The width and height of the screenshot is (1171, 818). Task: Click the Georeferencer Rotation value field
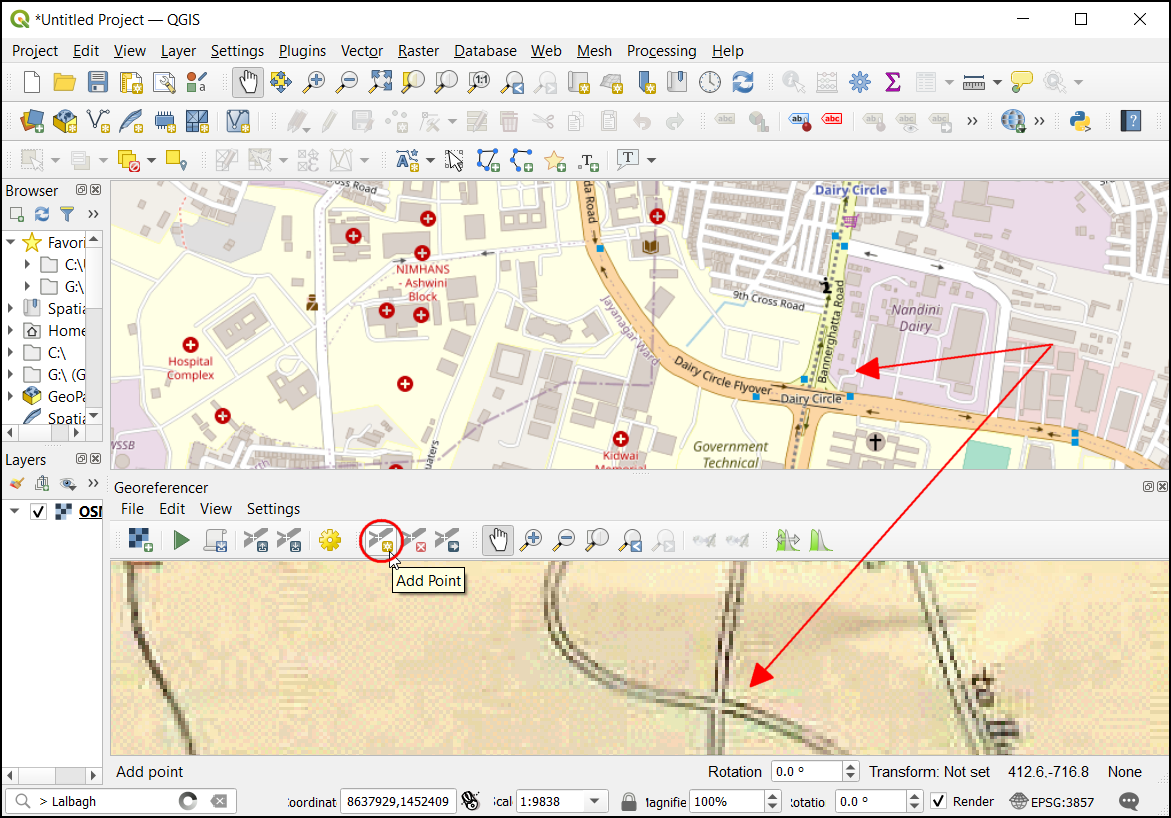(807, 772)
